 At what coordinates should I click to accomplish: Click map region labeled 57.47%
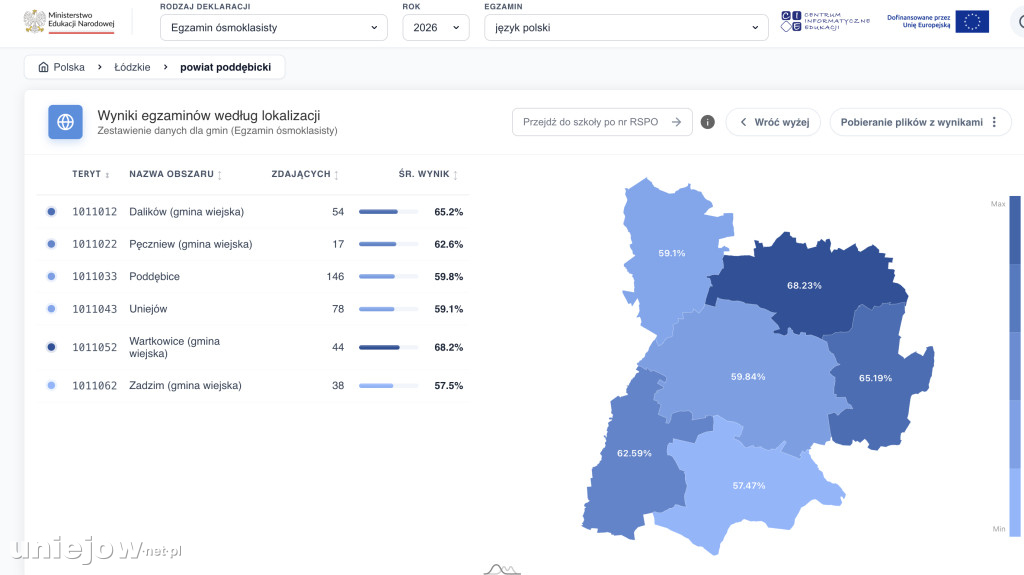pyautogui.click(x=748, y=485)
